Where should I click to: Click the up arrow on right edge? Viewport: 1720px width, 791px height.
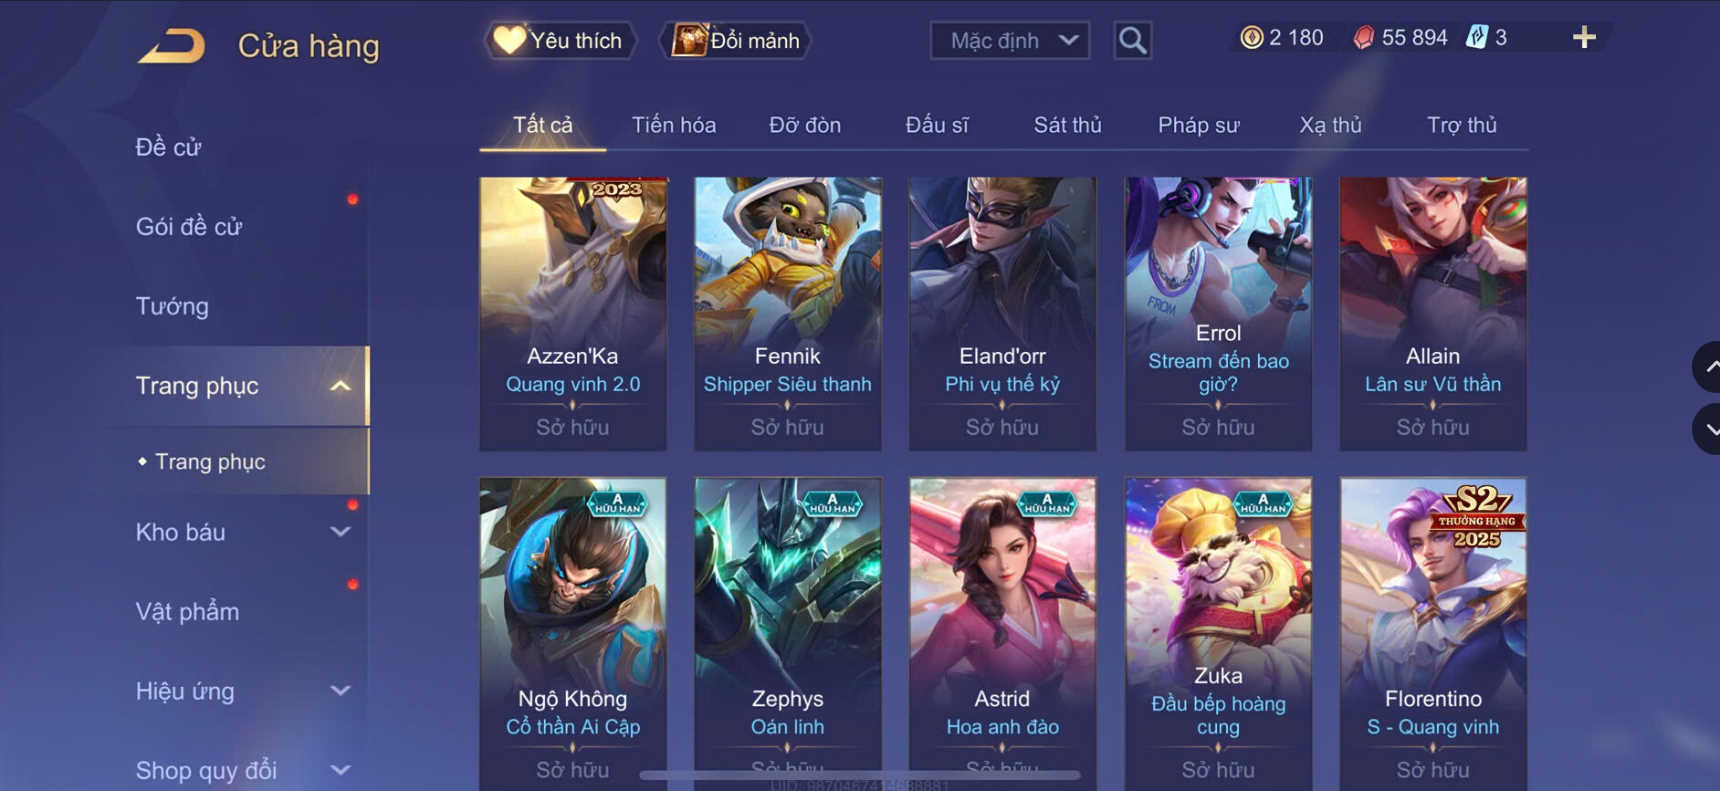1708,367
